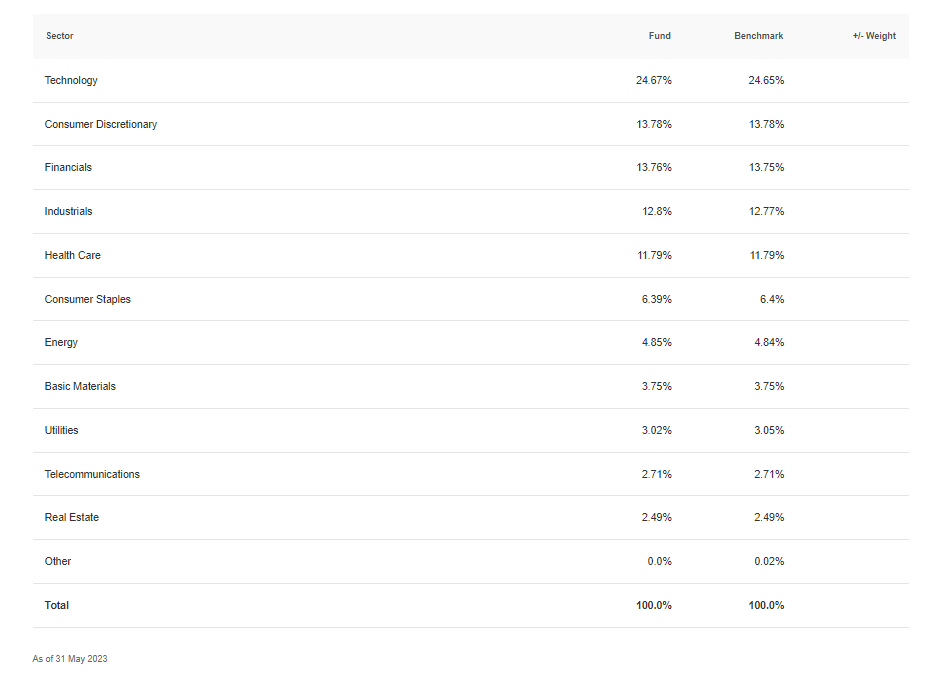
Task: Click the Other sector benchmark value 0.02%
Action: coord(769,561)
